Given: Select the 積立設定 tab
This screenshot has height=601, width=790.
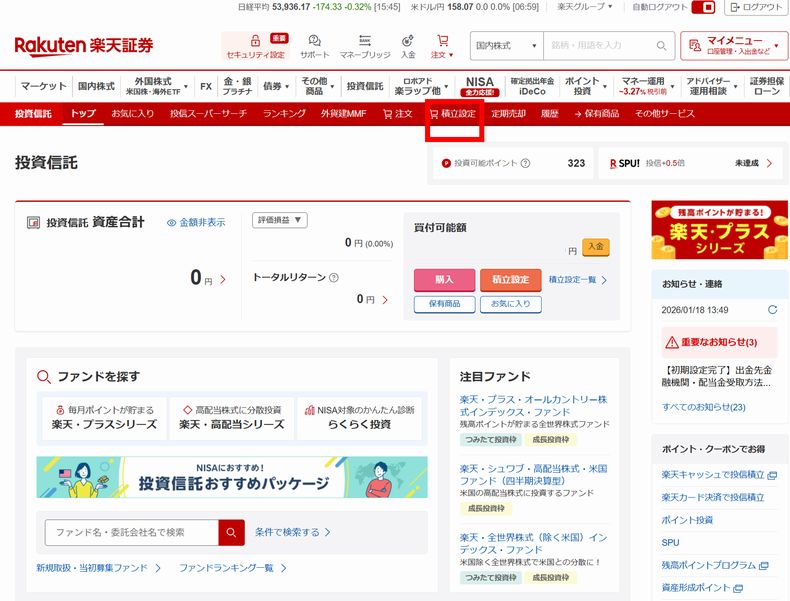Looking at the screenshot, I should pyautogui.click(x=452, y=114).
